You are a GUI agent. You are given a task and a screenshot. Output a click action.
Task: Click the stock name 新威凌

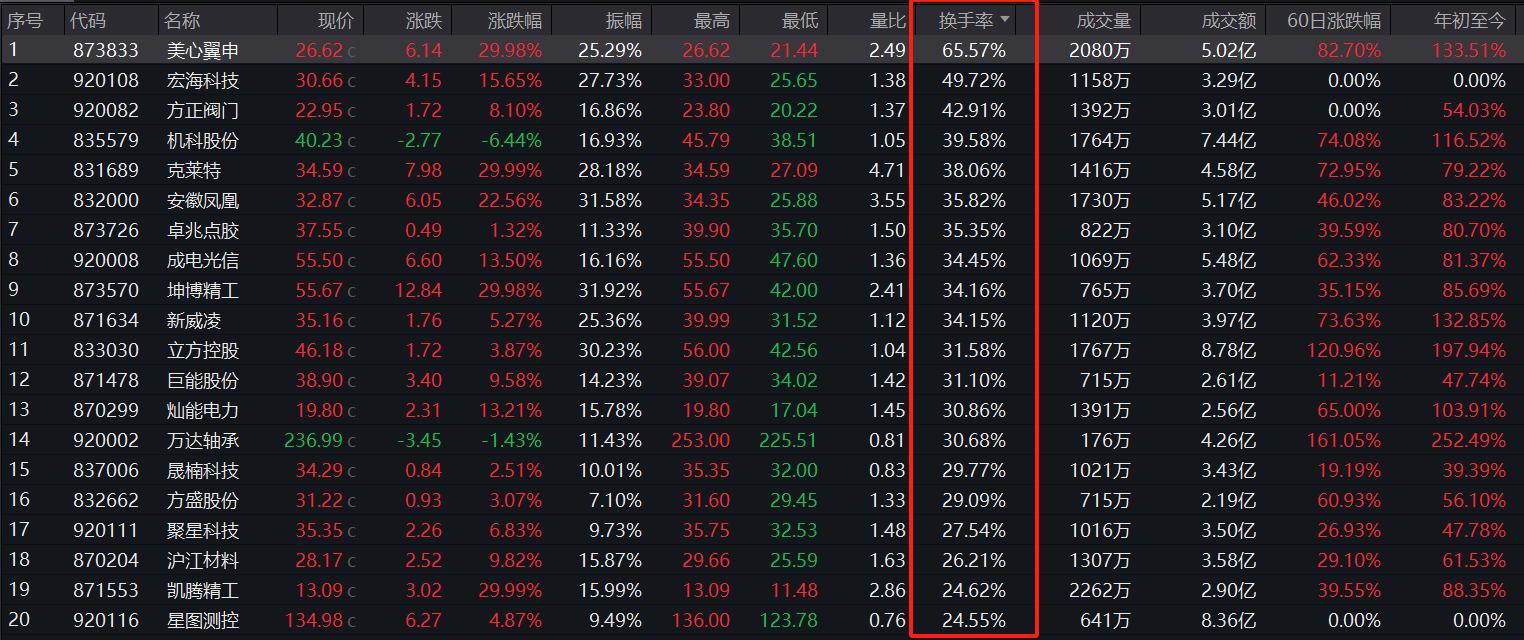[194, 320]
